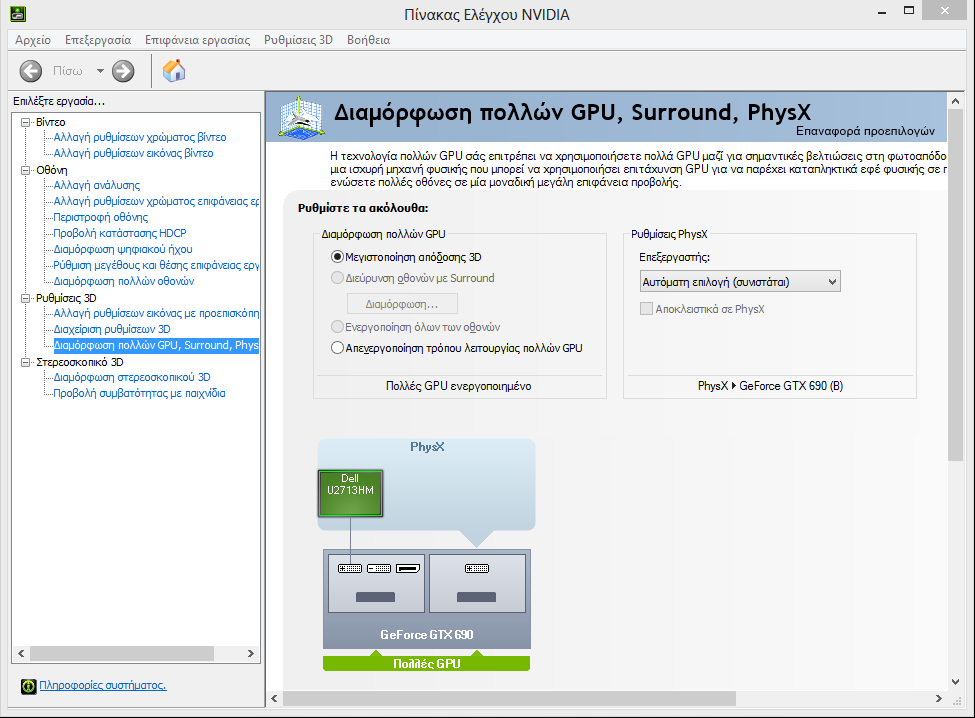
Task: Click main panel scroll up arrow
Action: point(955,101)
